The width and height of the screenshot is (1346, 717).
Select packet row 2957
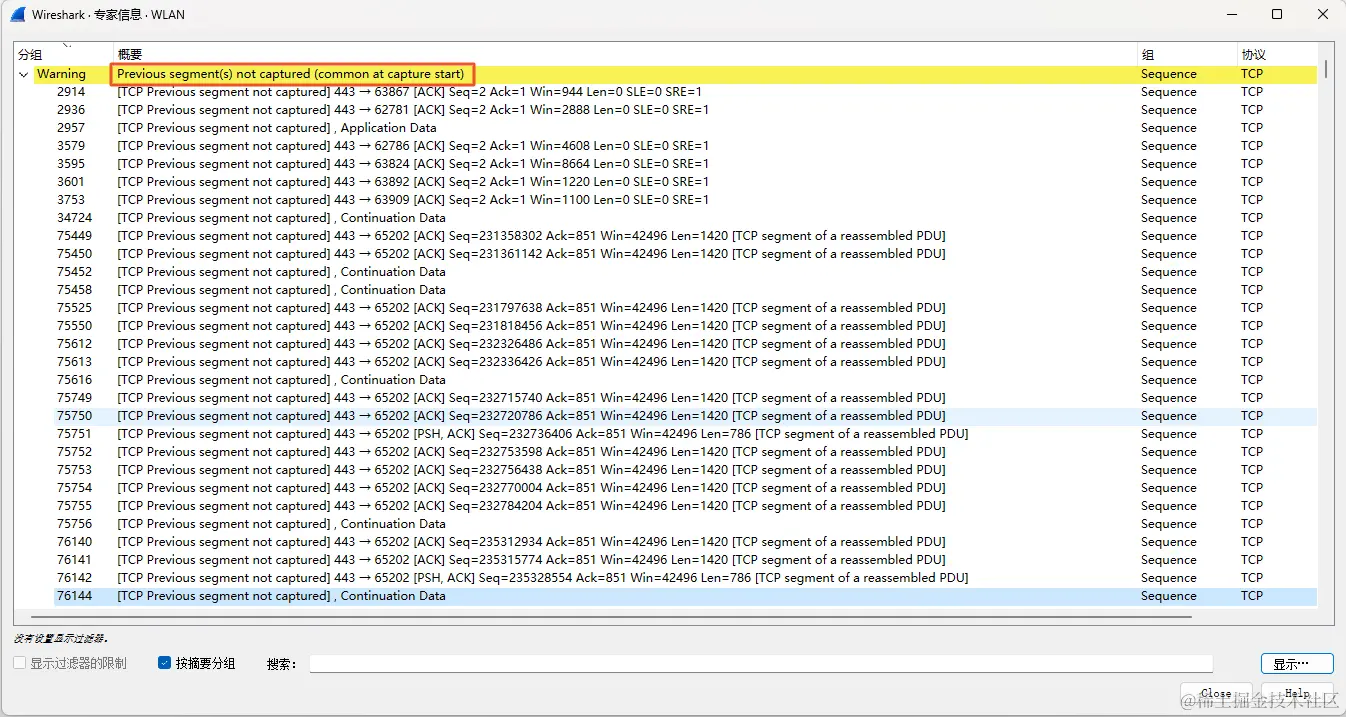(x=685, y=128)
